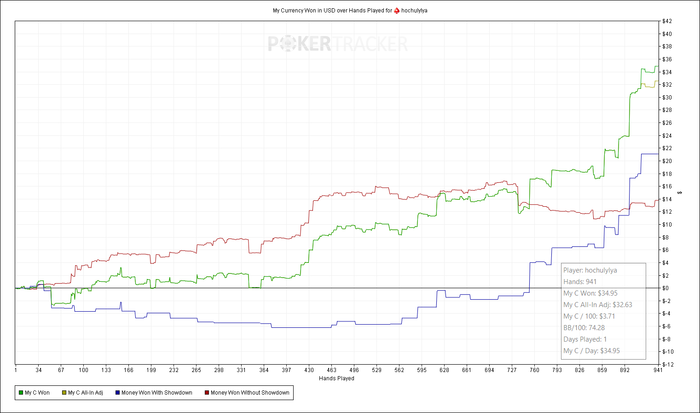Click 'Hands: 941' in the stats box
This screenshot has height=413, width=700.
pos(580,282)
